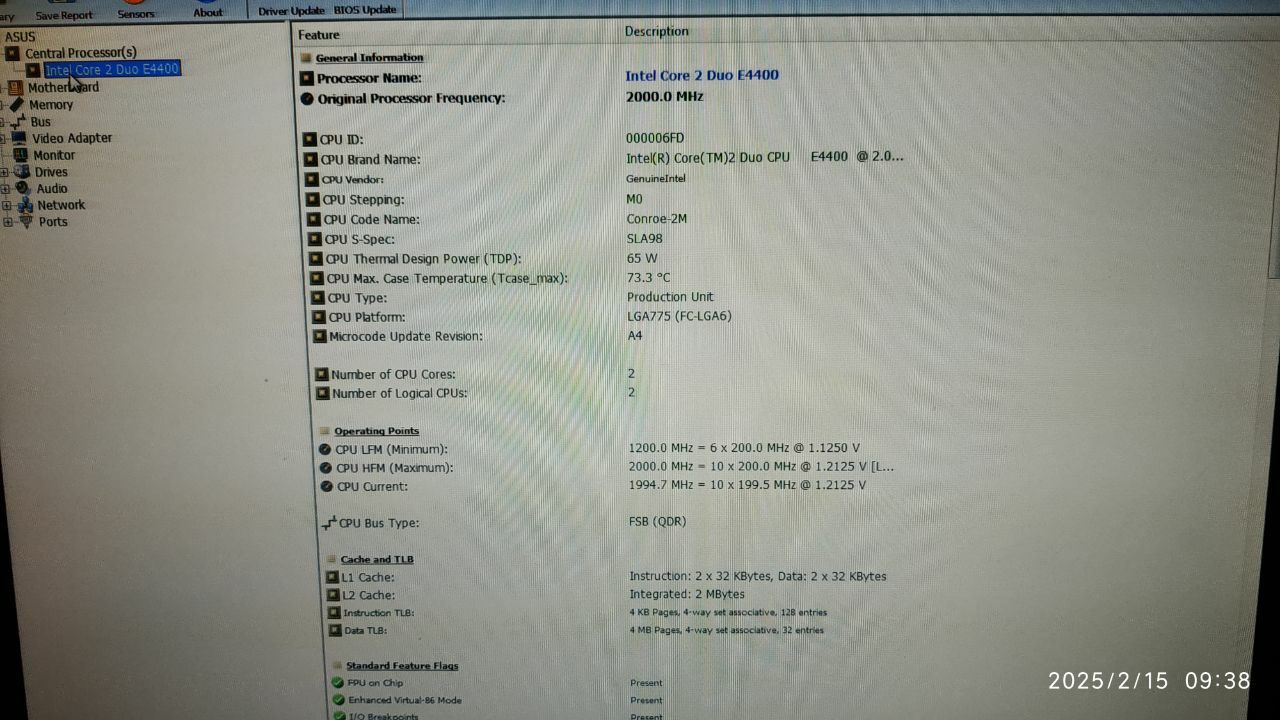Select Intel Core 2 Duo E4400 tree node
1280x720 pixels.
112,69
